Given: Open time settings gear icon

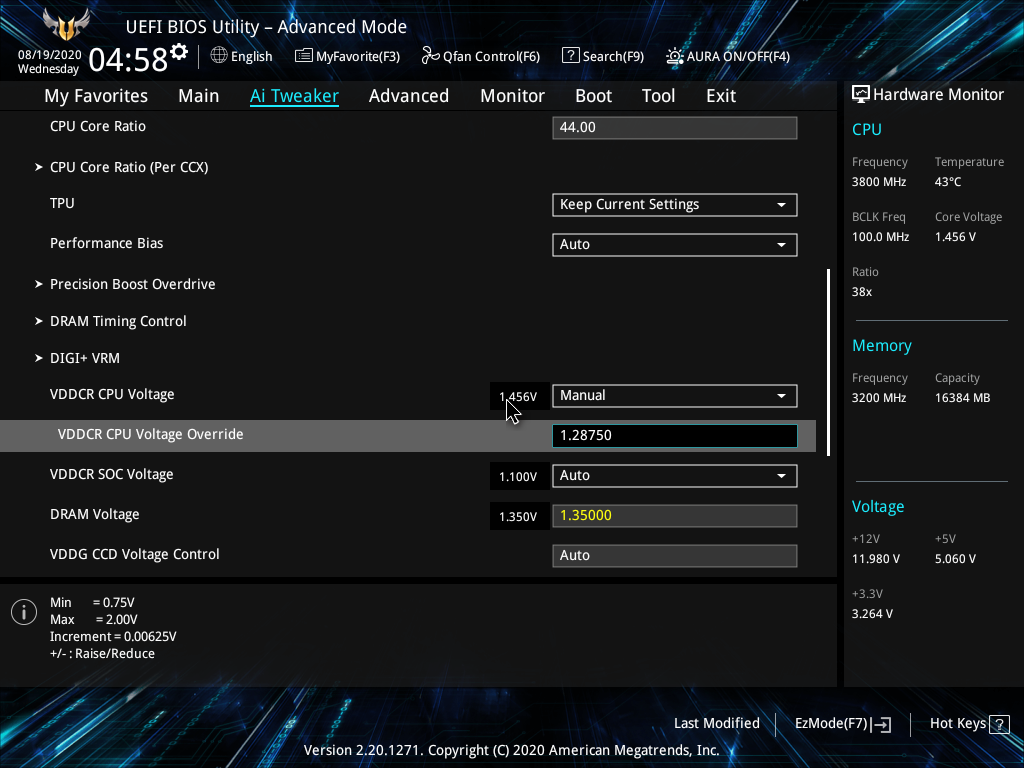Looking at the screenshot, I should click(x=179, y=52).
